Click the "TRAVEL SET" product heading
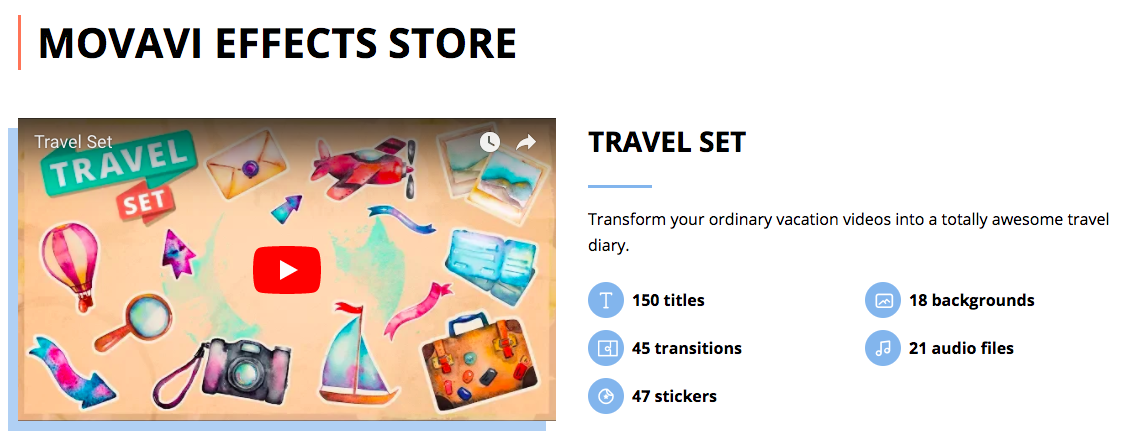This screenshot has height=441, width=1121. (667, 142)
